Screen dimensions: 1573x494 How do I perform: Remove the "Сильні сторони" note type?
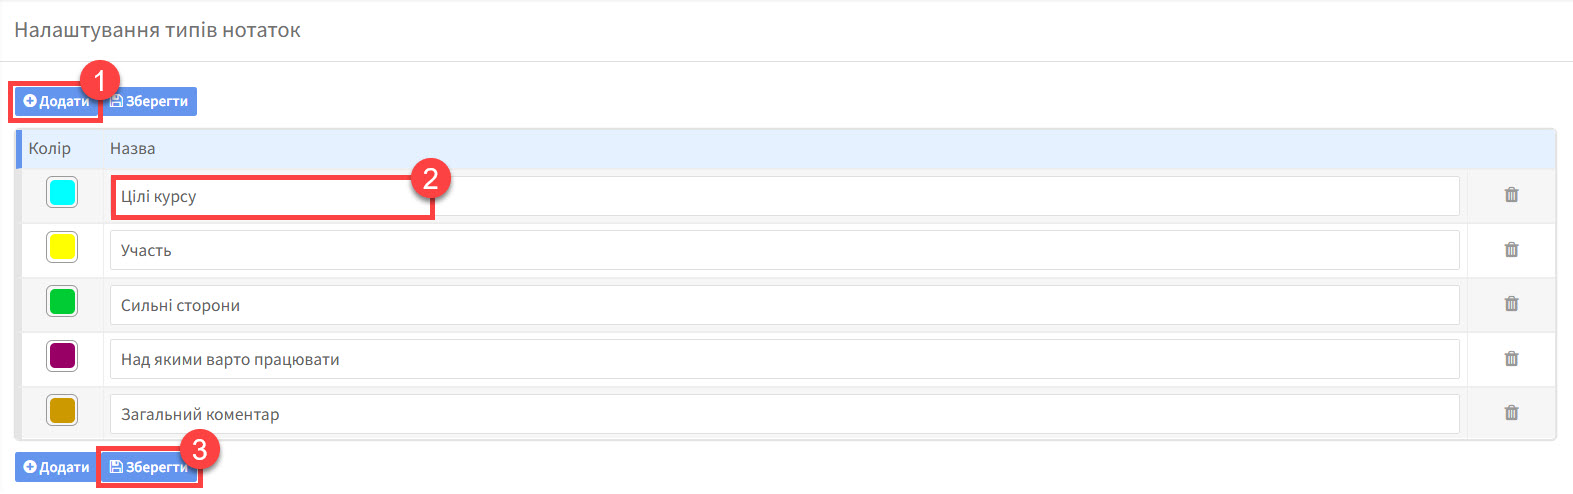click(1511, 304)
